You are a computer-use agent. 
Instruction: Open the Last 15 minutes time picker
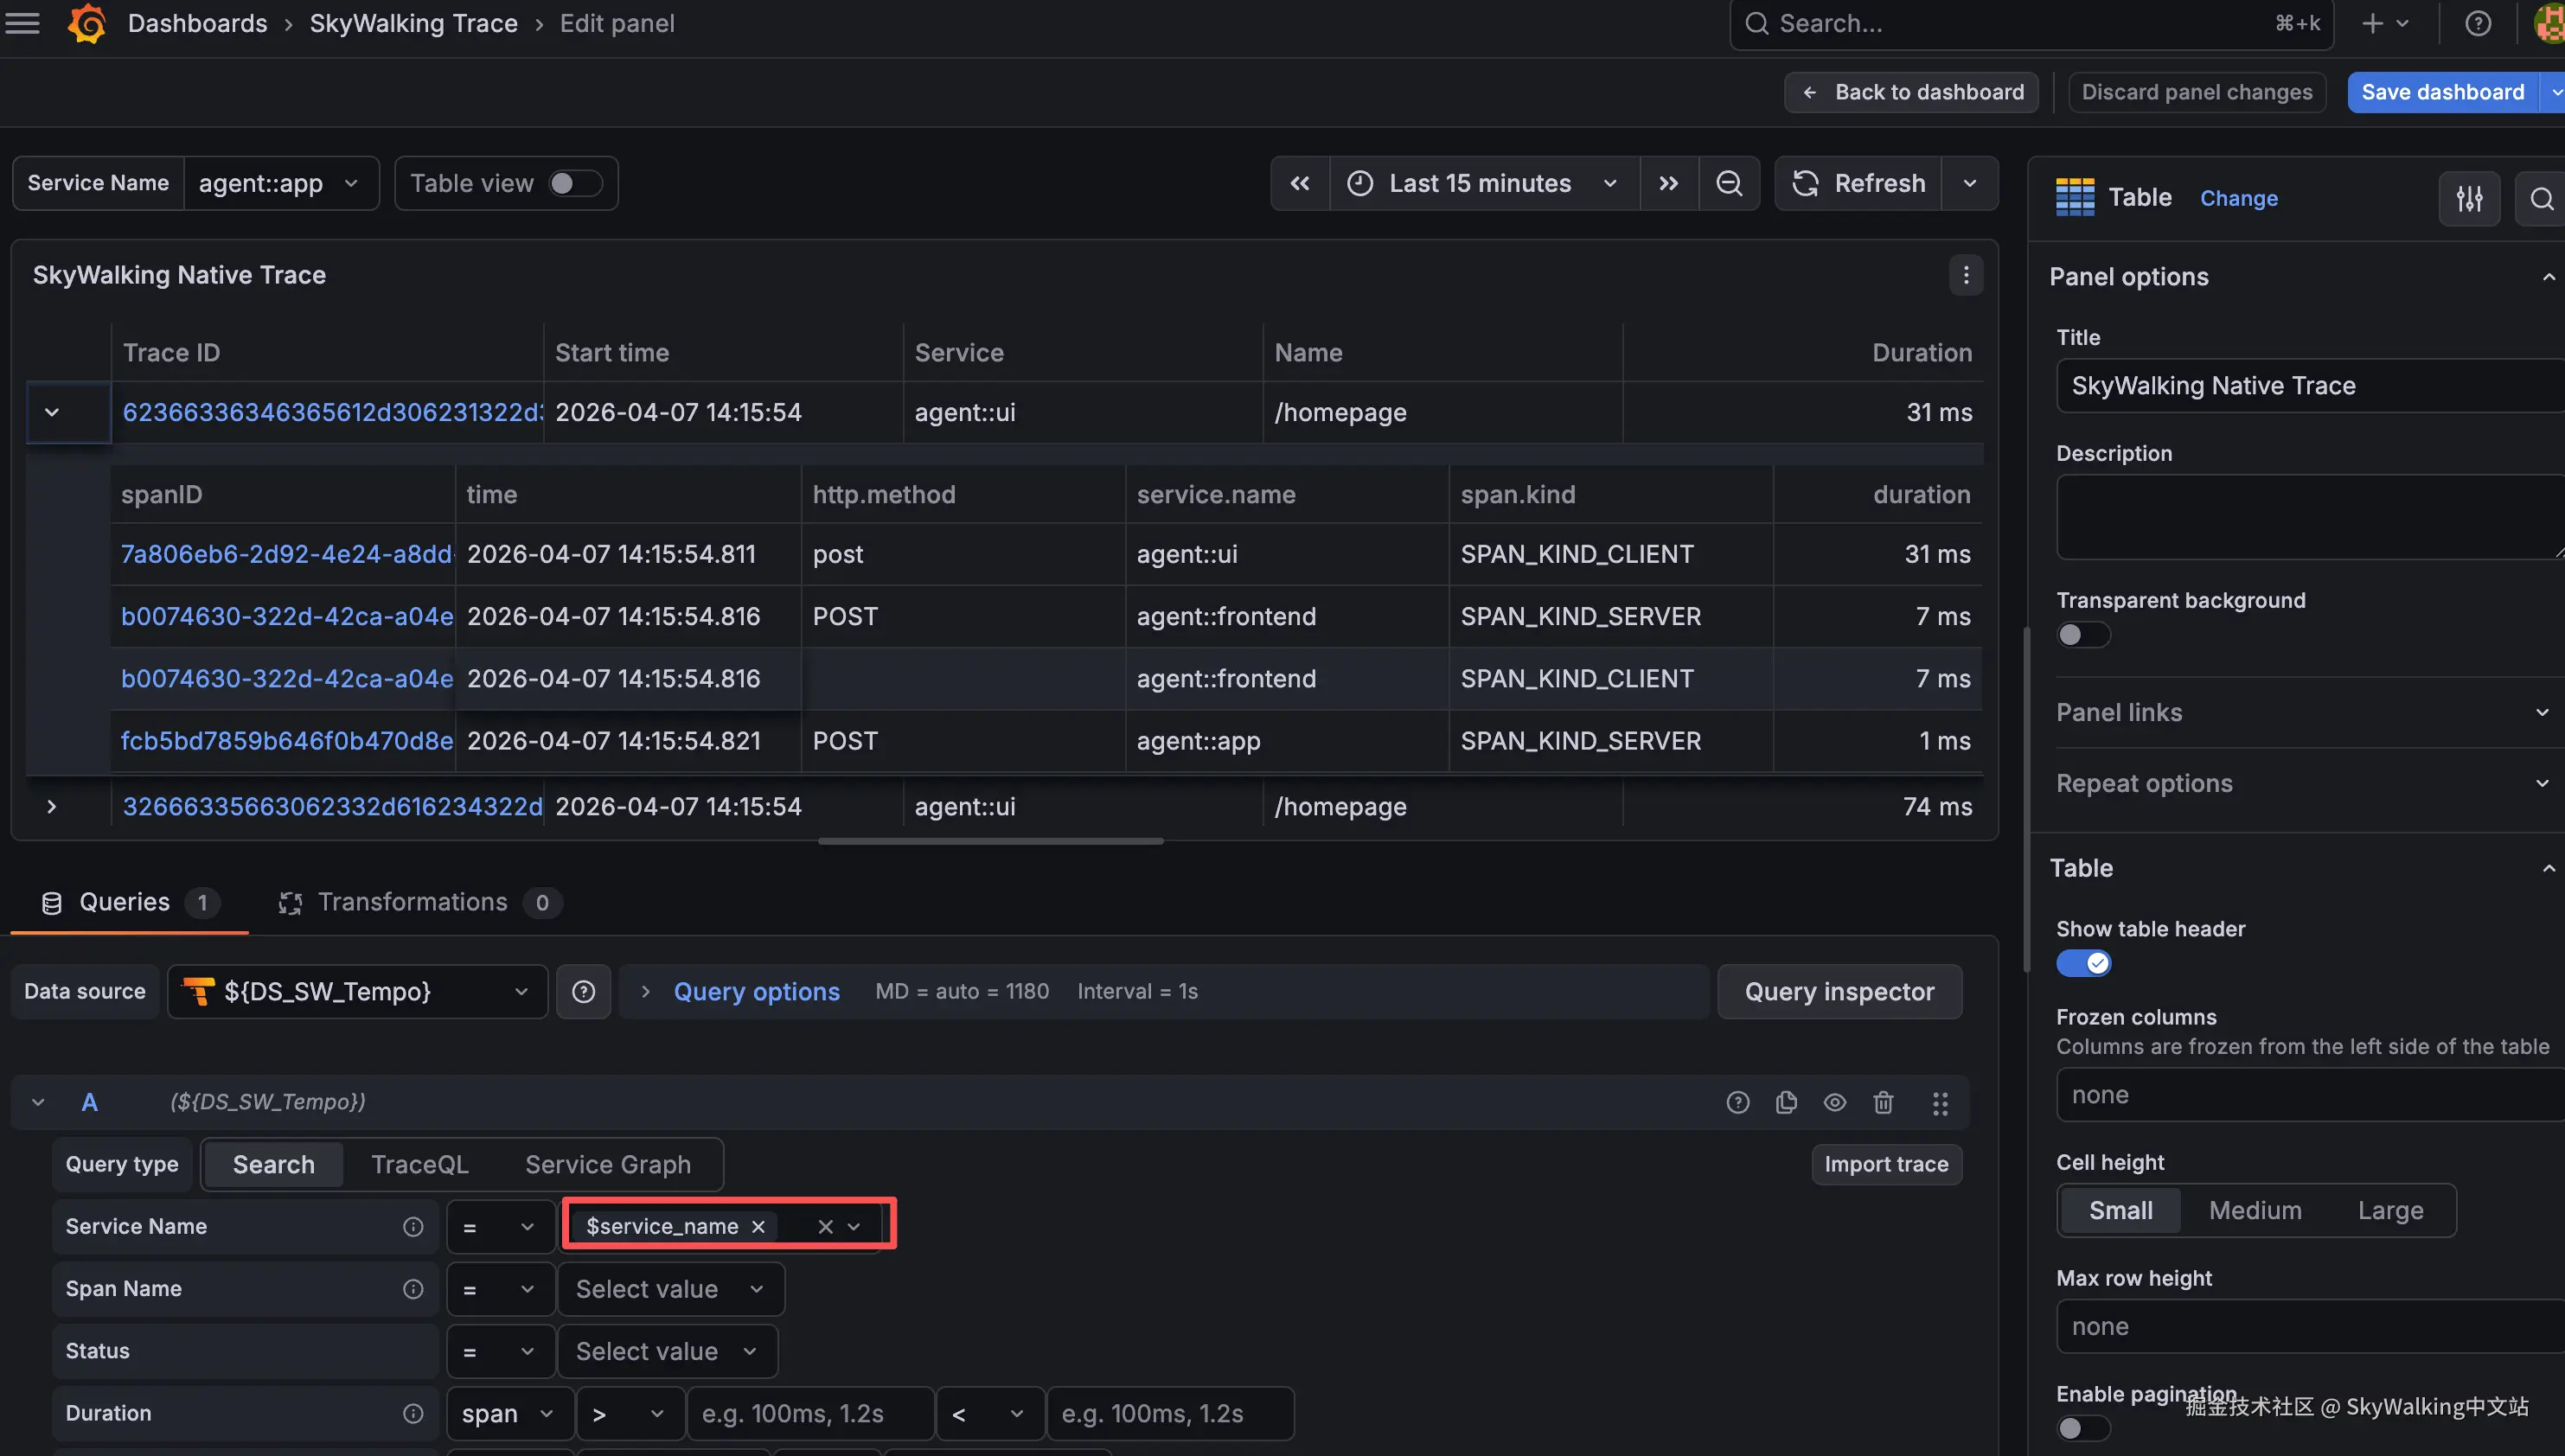[1481, 183]
